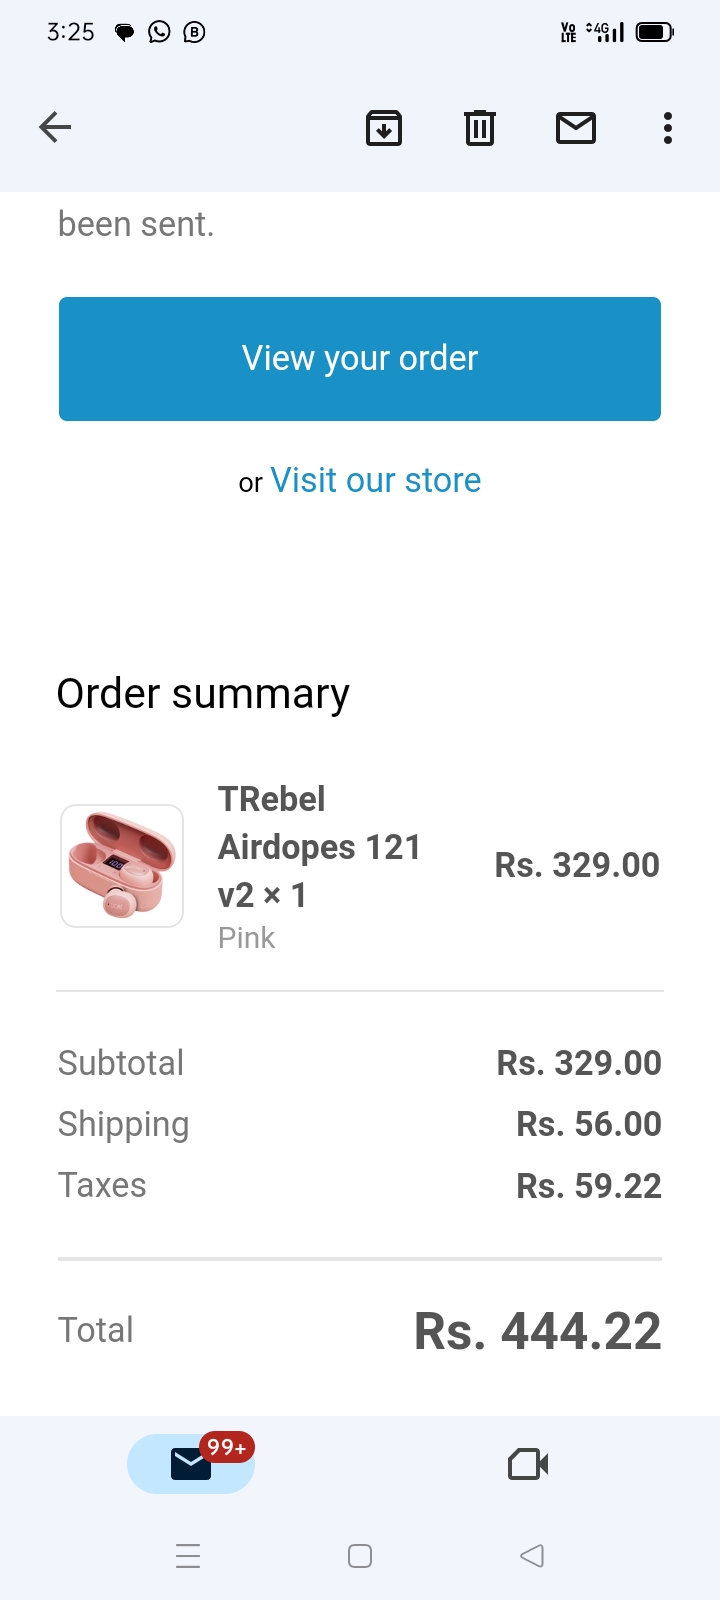The width and height of the screenshot is (720, 1600).
Task: Tap the battery icon in status bar
Action: coord(655,32)
